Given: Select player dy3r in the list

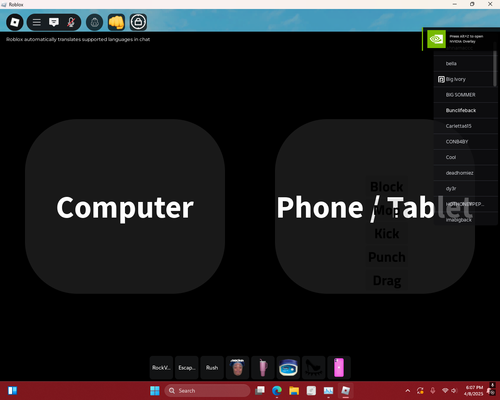Looking at the screenshot, I should pyautogui.click(x=465, y=189).
